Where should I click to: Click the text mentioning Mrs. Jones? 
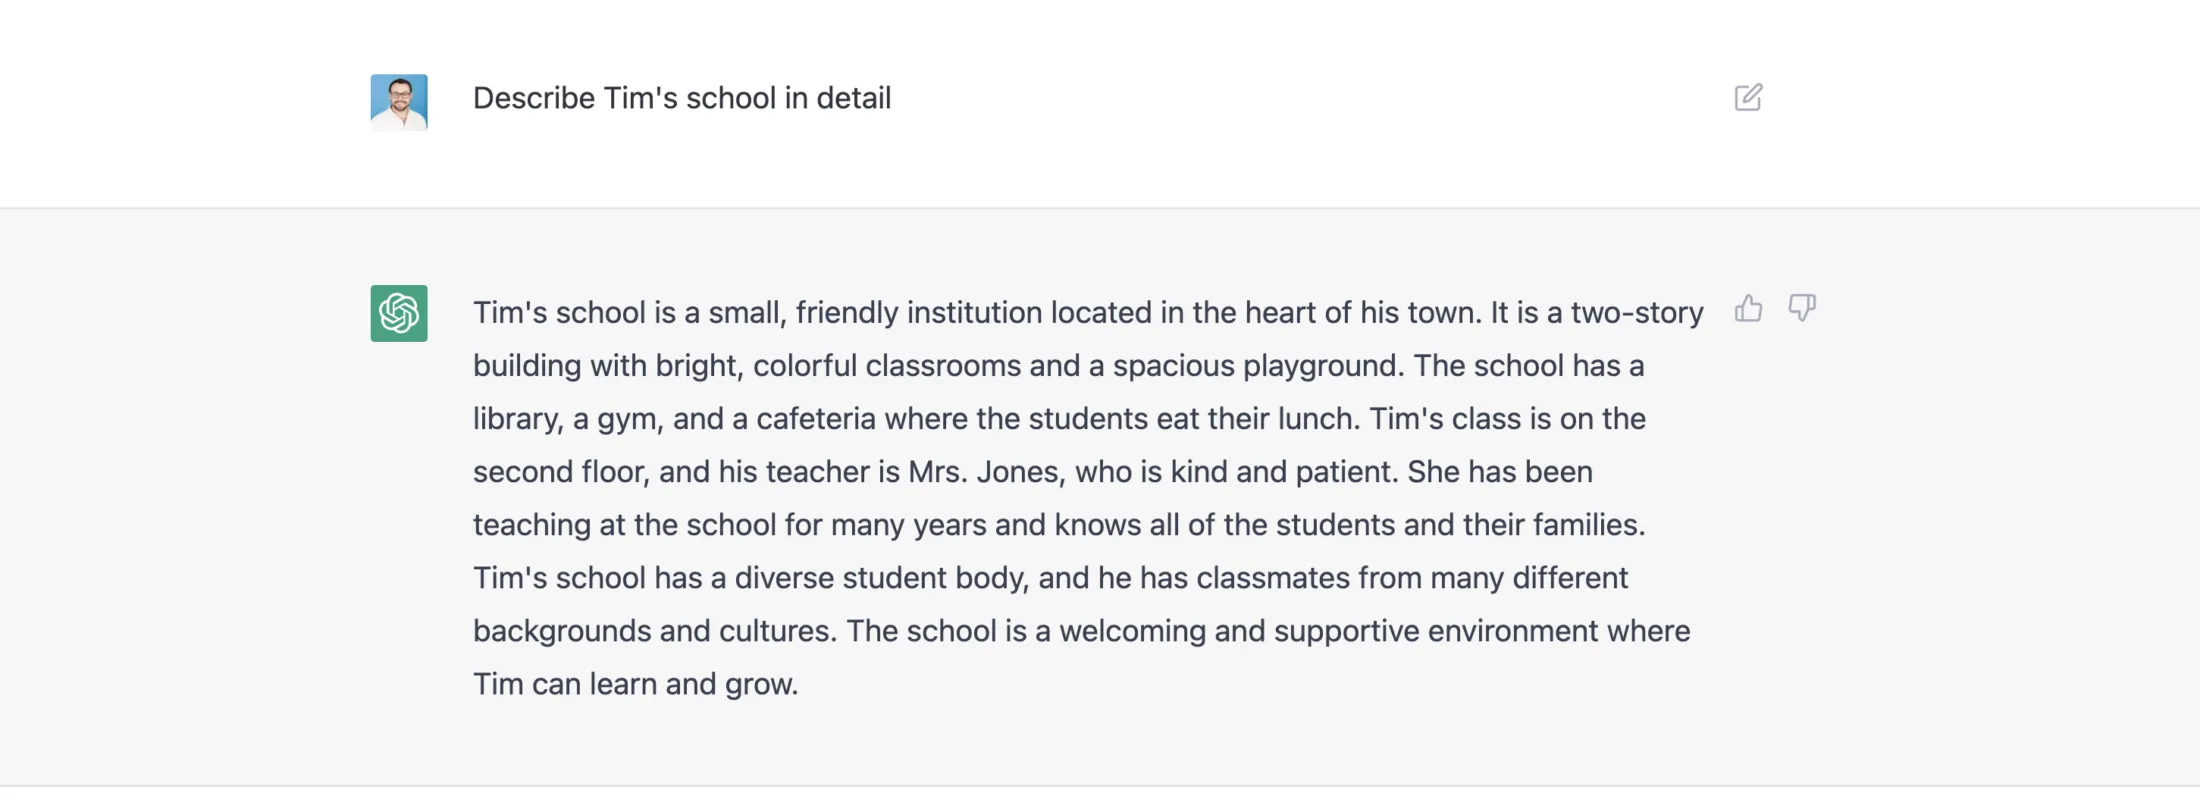(x=985, y=471)
